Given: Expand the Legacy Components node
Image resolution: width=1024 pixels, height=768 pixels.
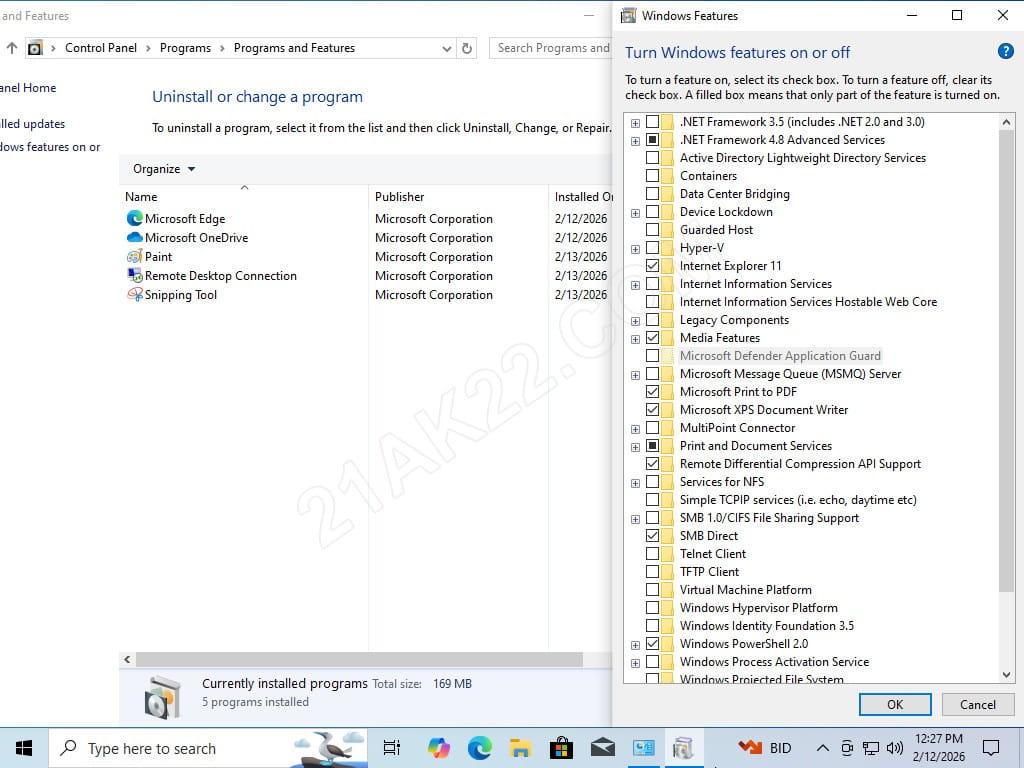Looking at the screenshot, I should tap(635, 321).
